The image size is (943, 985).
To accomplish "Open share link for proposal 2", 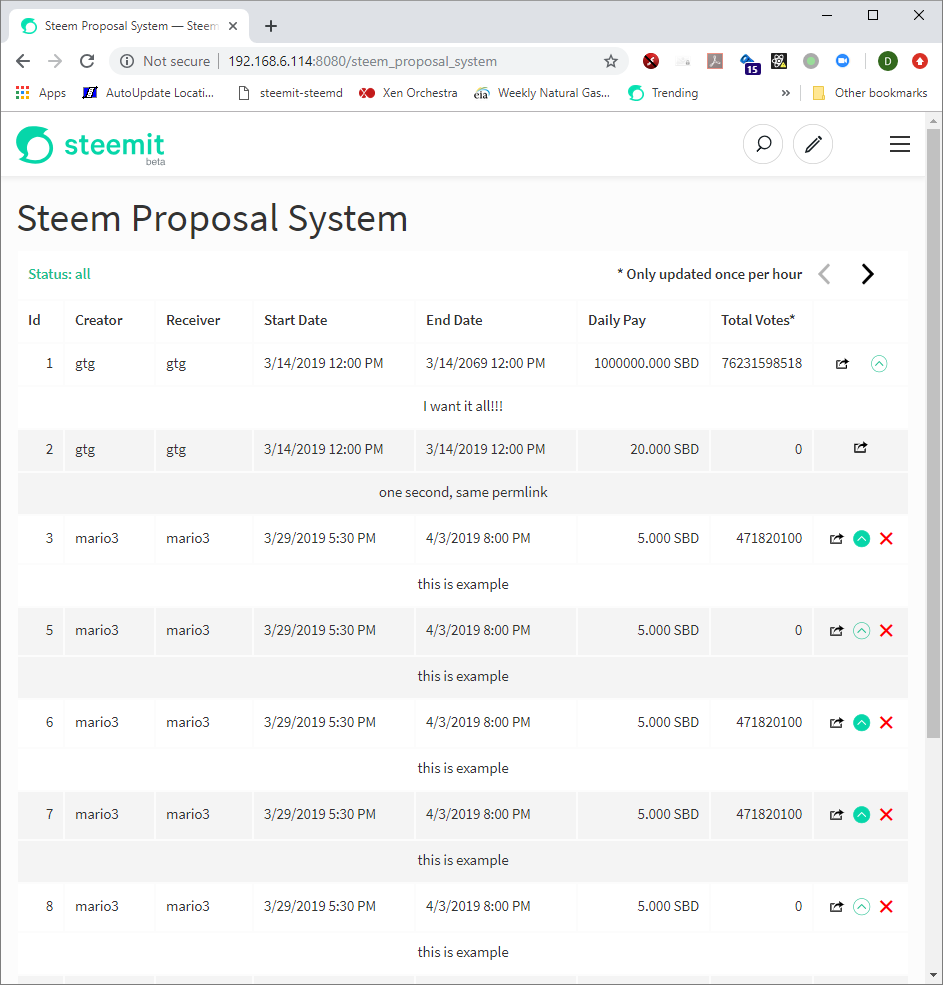I will pos(860,448).
